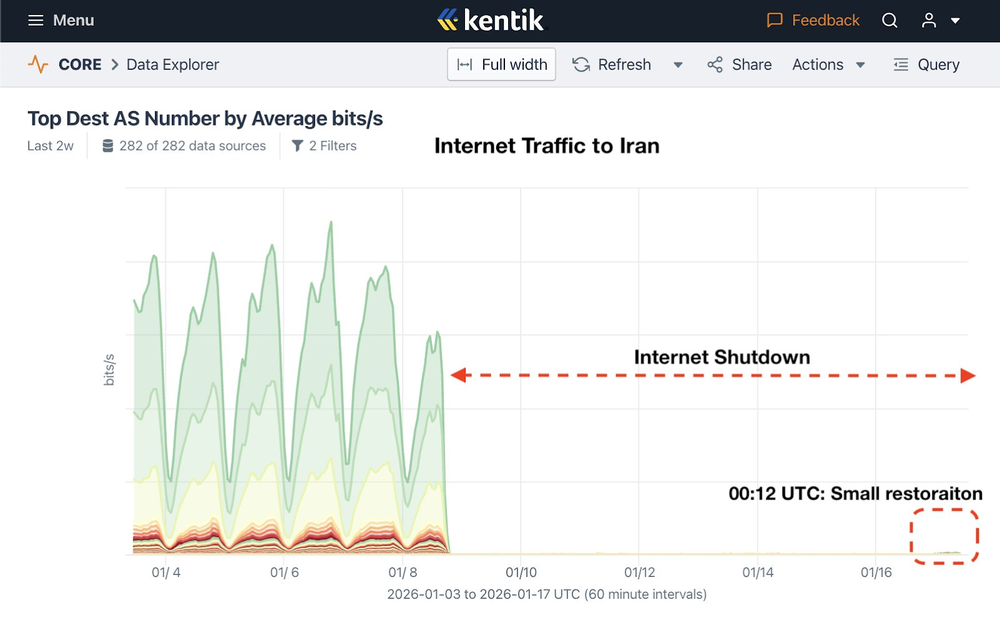1000x620 pixels.
Task: Click the Share icon
Action: coord(715,65)
